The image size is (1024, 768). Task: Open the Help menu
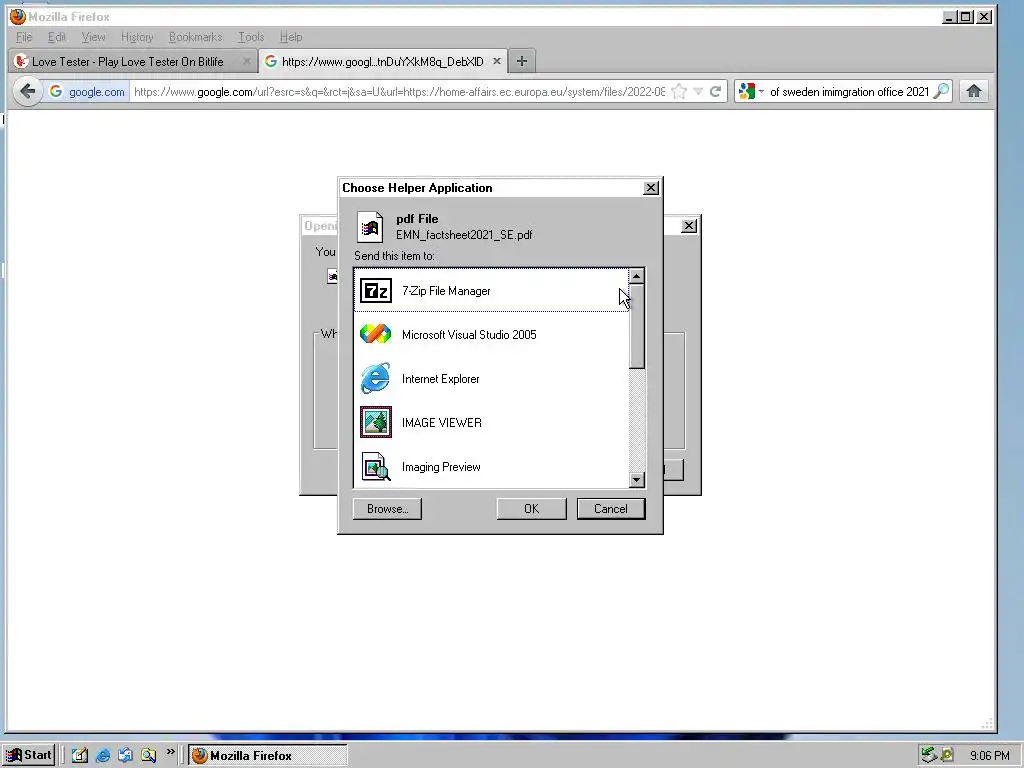click(291, 37)
